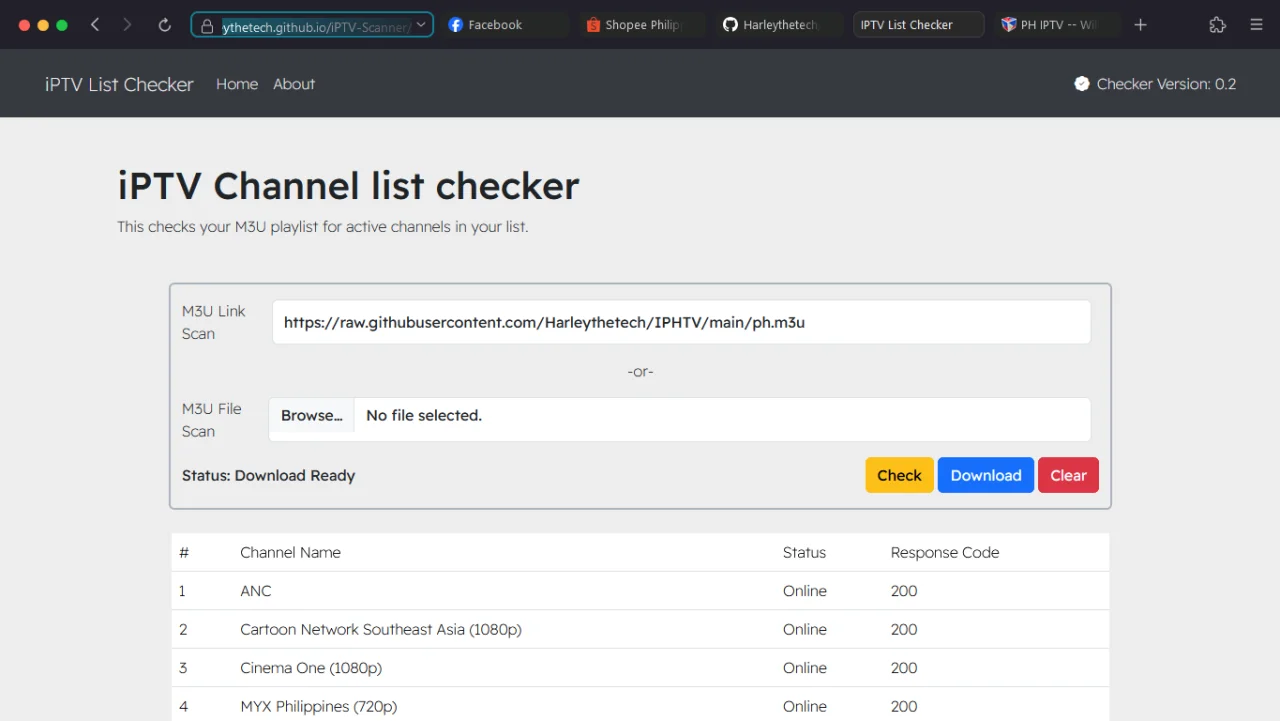Open the browser hamburger menu

click(x=1257, y=25)
